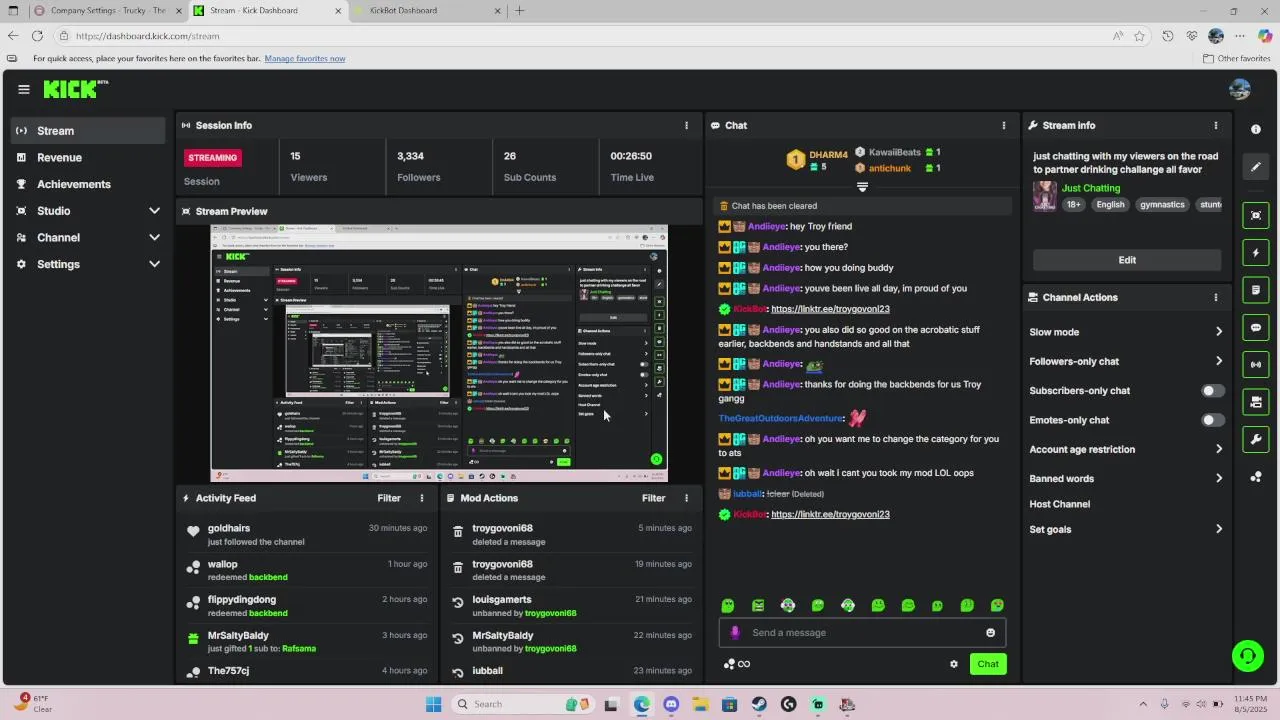
Task: Open the hamburger navigation menu
Action: pyautogui.click(x=24, y=89)
